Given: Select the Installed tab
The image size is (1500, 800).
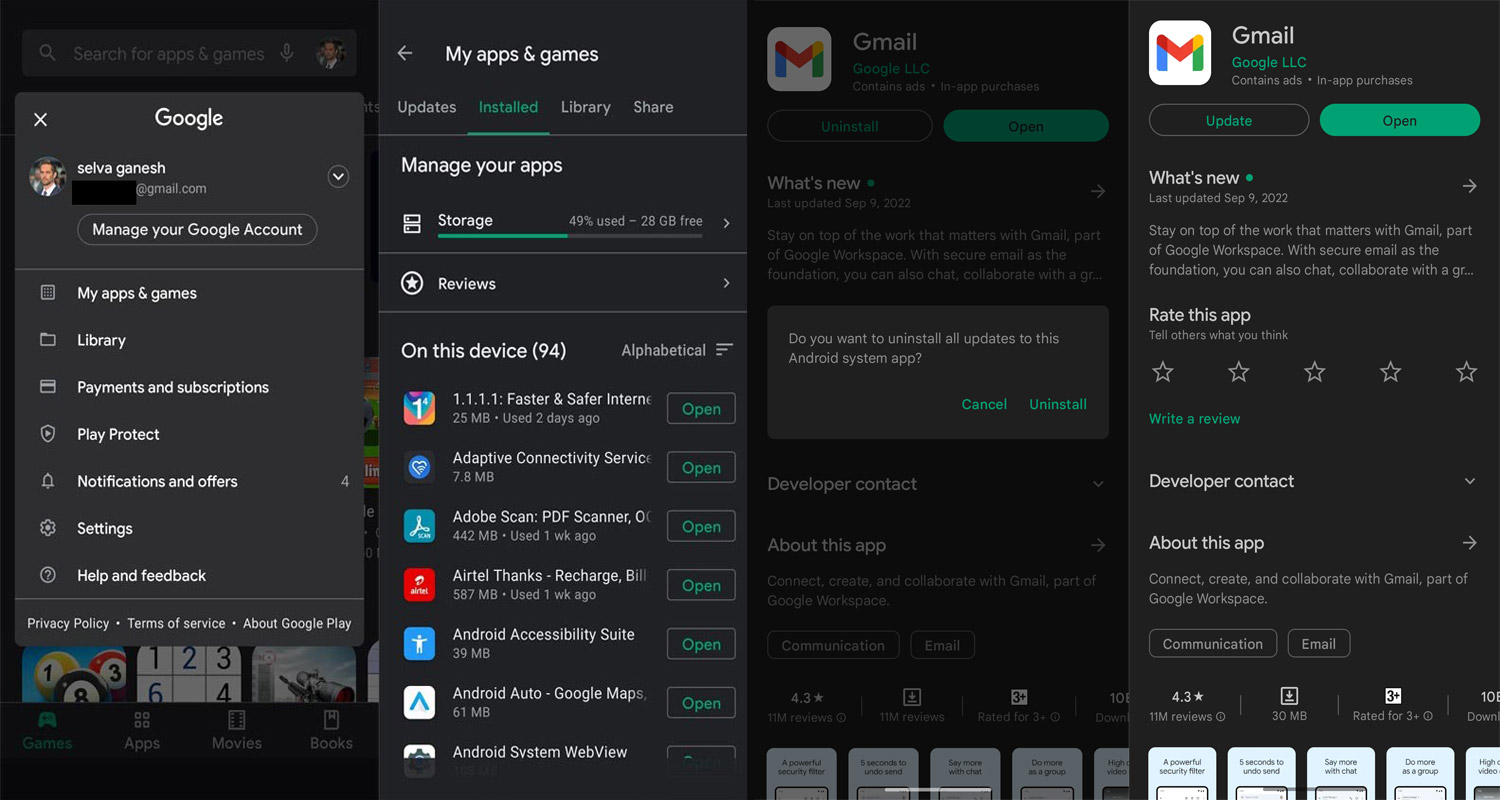Looking at the screenshot, I should pos(508,107).
